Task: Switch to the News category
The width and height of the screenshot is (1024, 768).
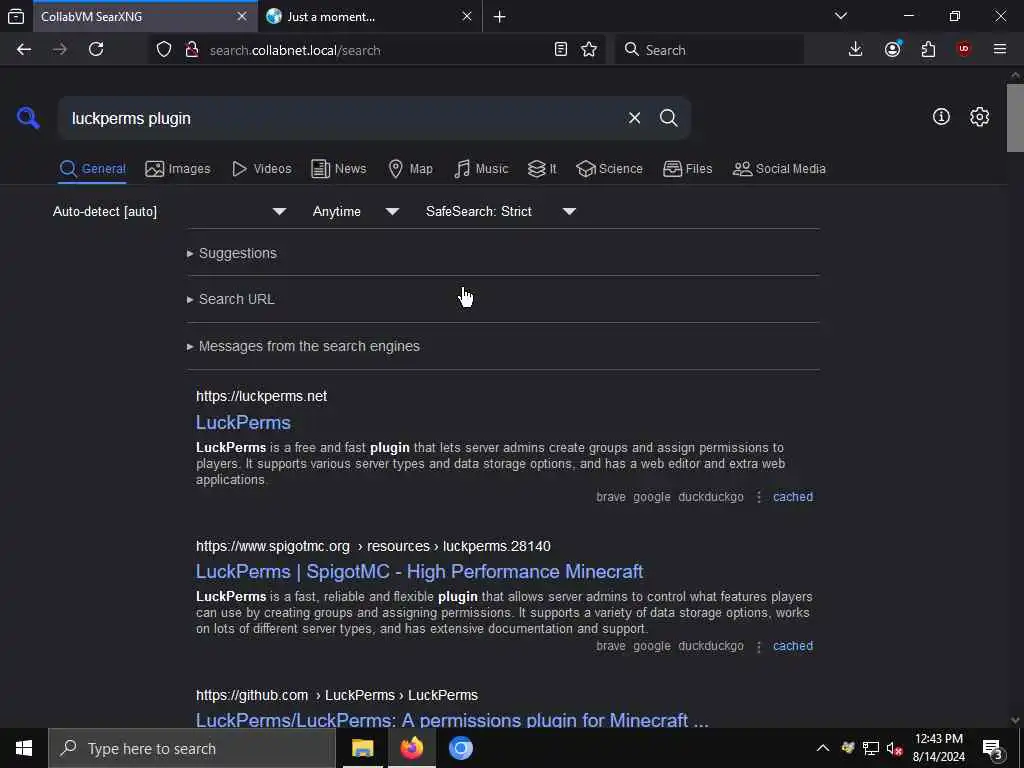Action: click(x=338, y=169)
